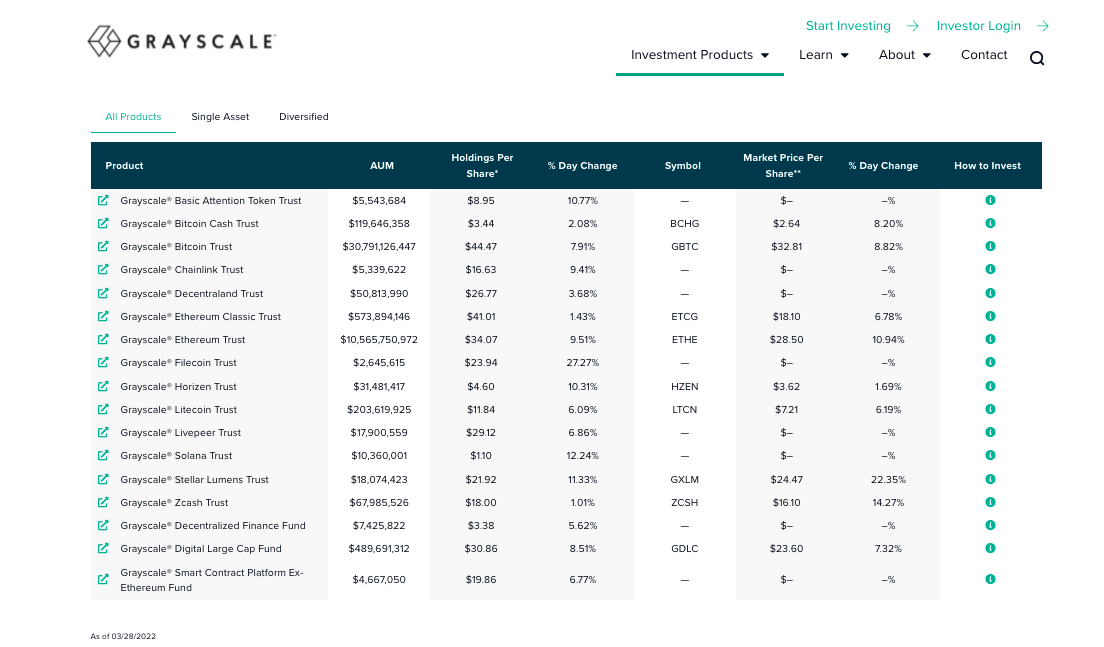
Task: Open external link icon for Bitcoin Trust
Action: point(103,247)
